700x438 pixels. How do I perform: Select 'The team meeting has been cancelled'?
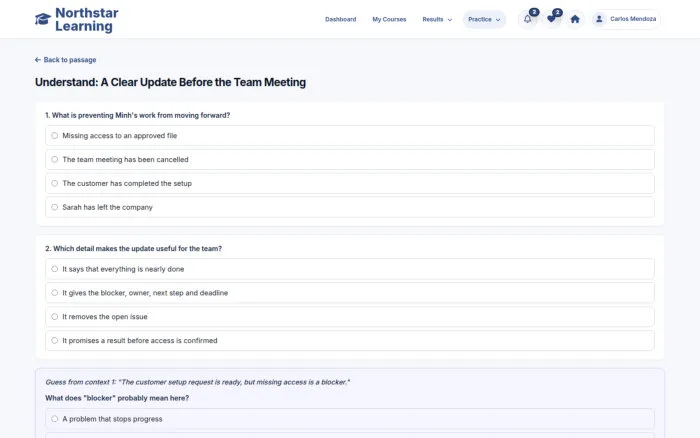[350, 159]
